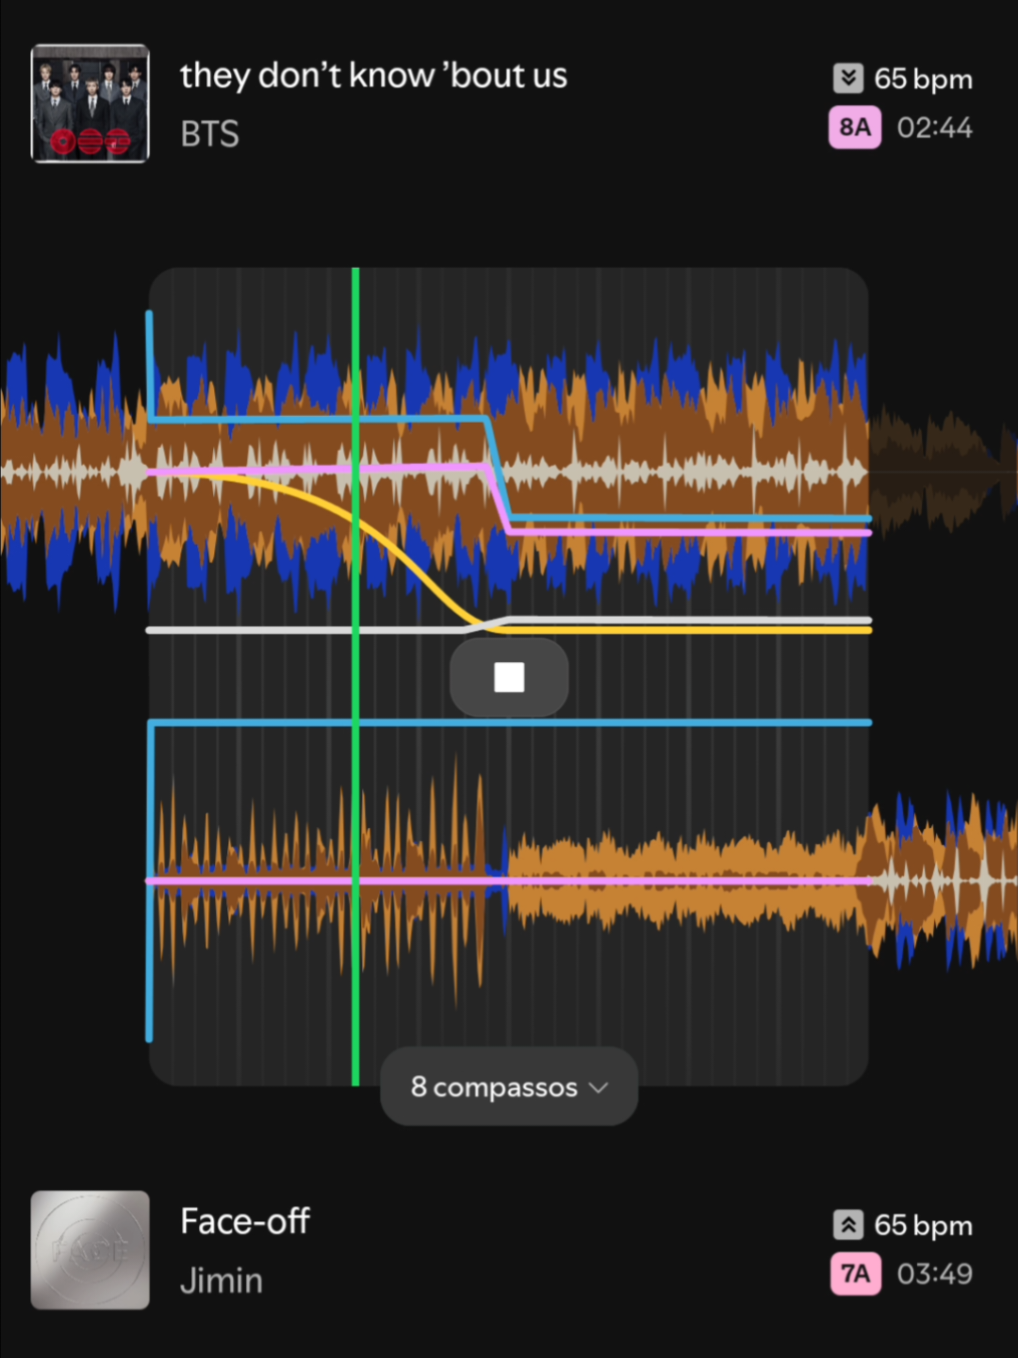The image size is (1018, 1358).
Task: Click the Face-off track's 65 bpm value
Action: pyautogui.click(x=923, y=1226)
